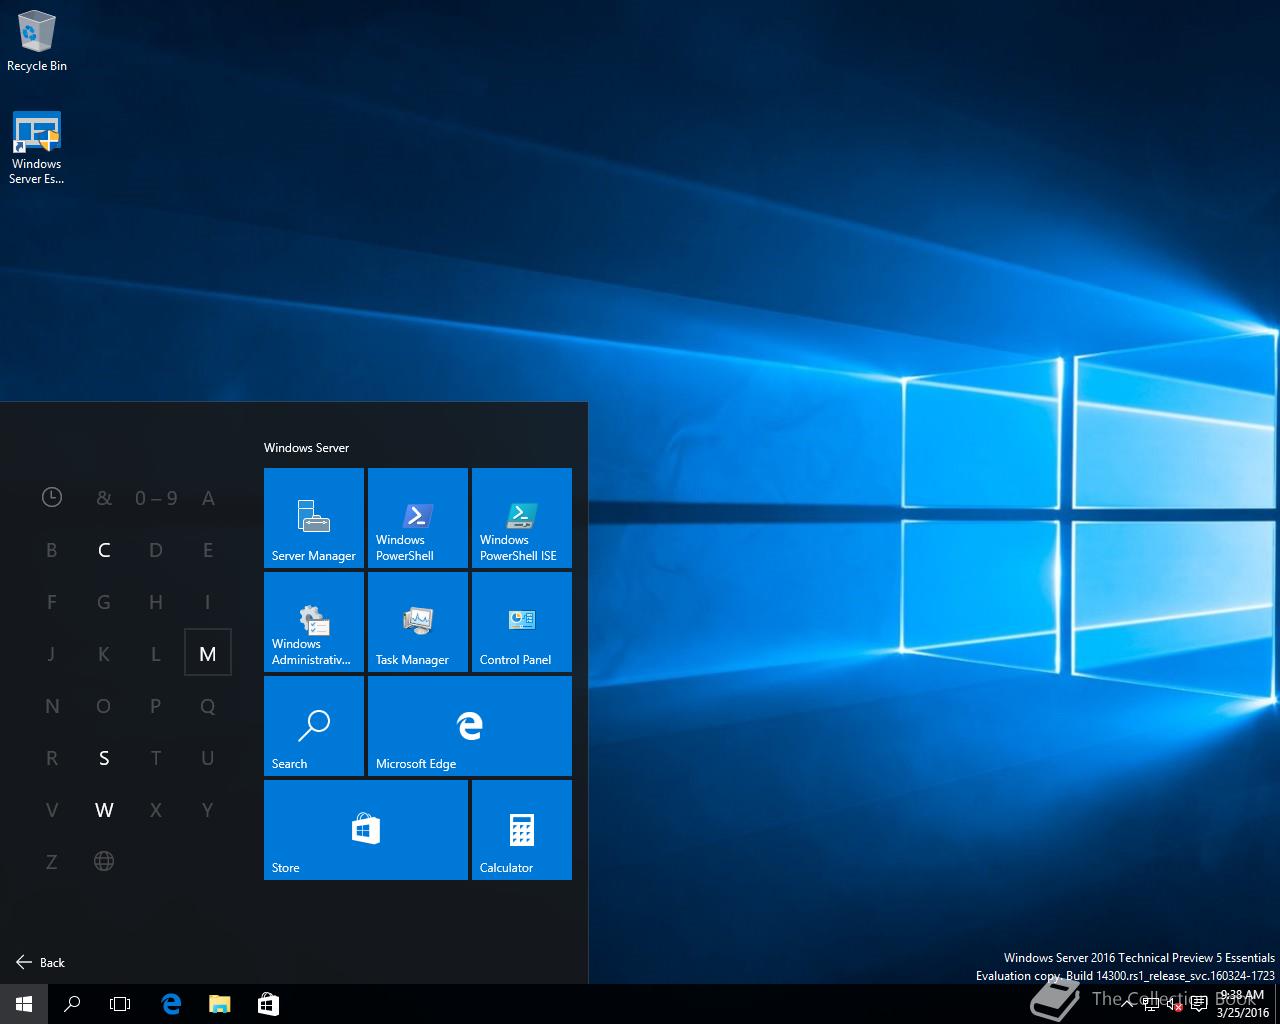
Task: Open File Explorer from the taskbar
Action: [219, 1004]
